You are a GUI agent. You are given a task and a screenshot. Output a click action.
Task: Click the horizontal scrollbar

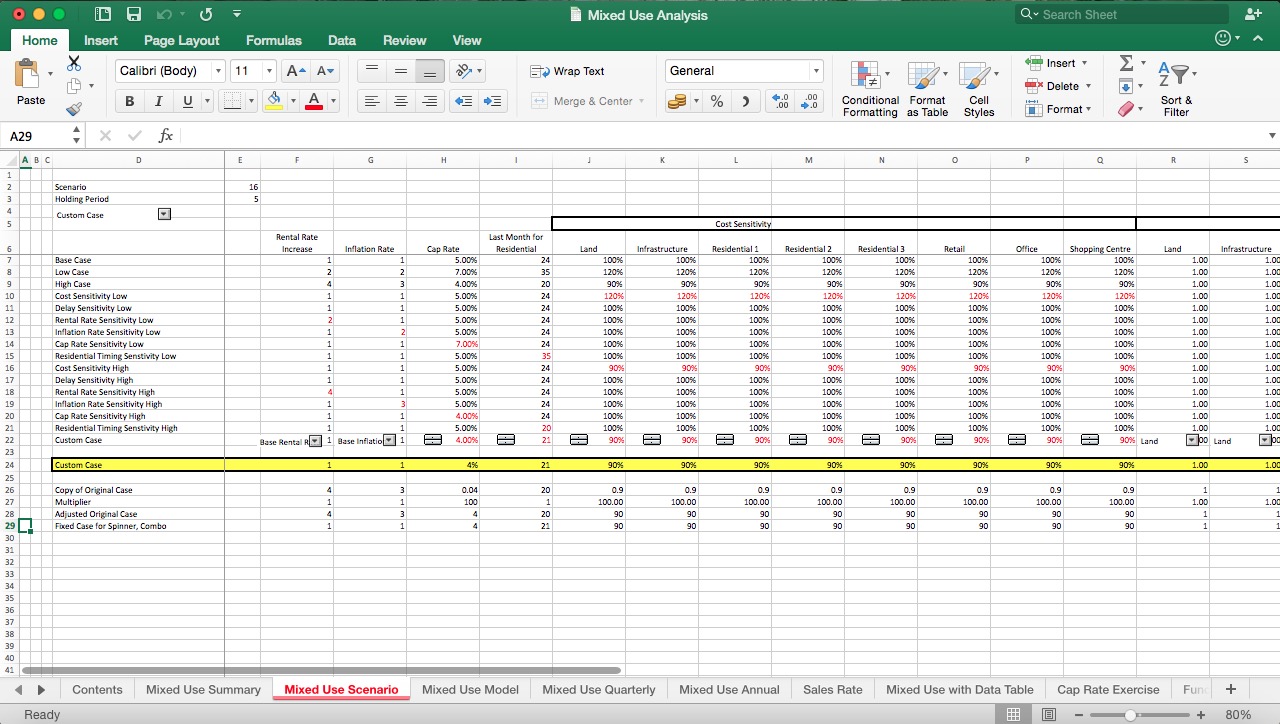pyautogui.click(x=321, y=670)
